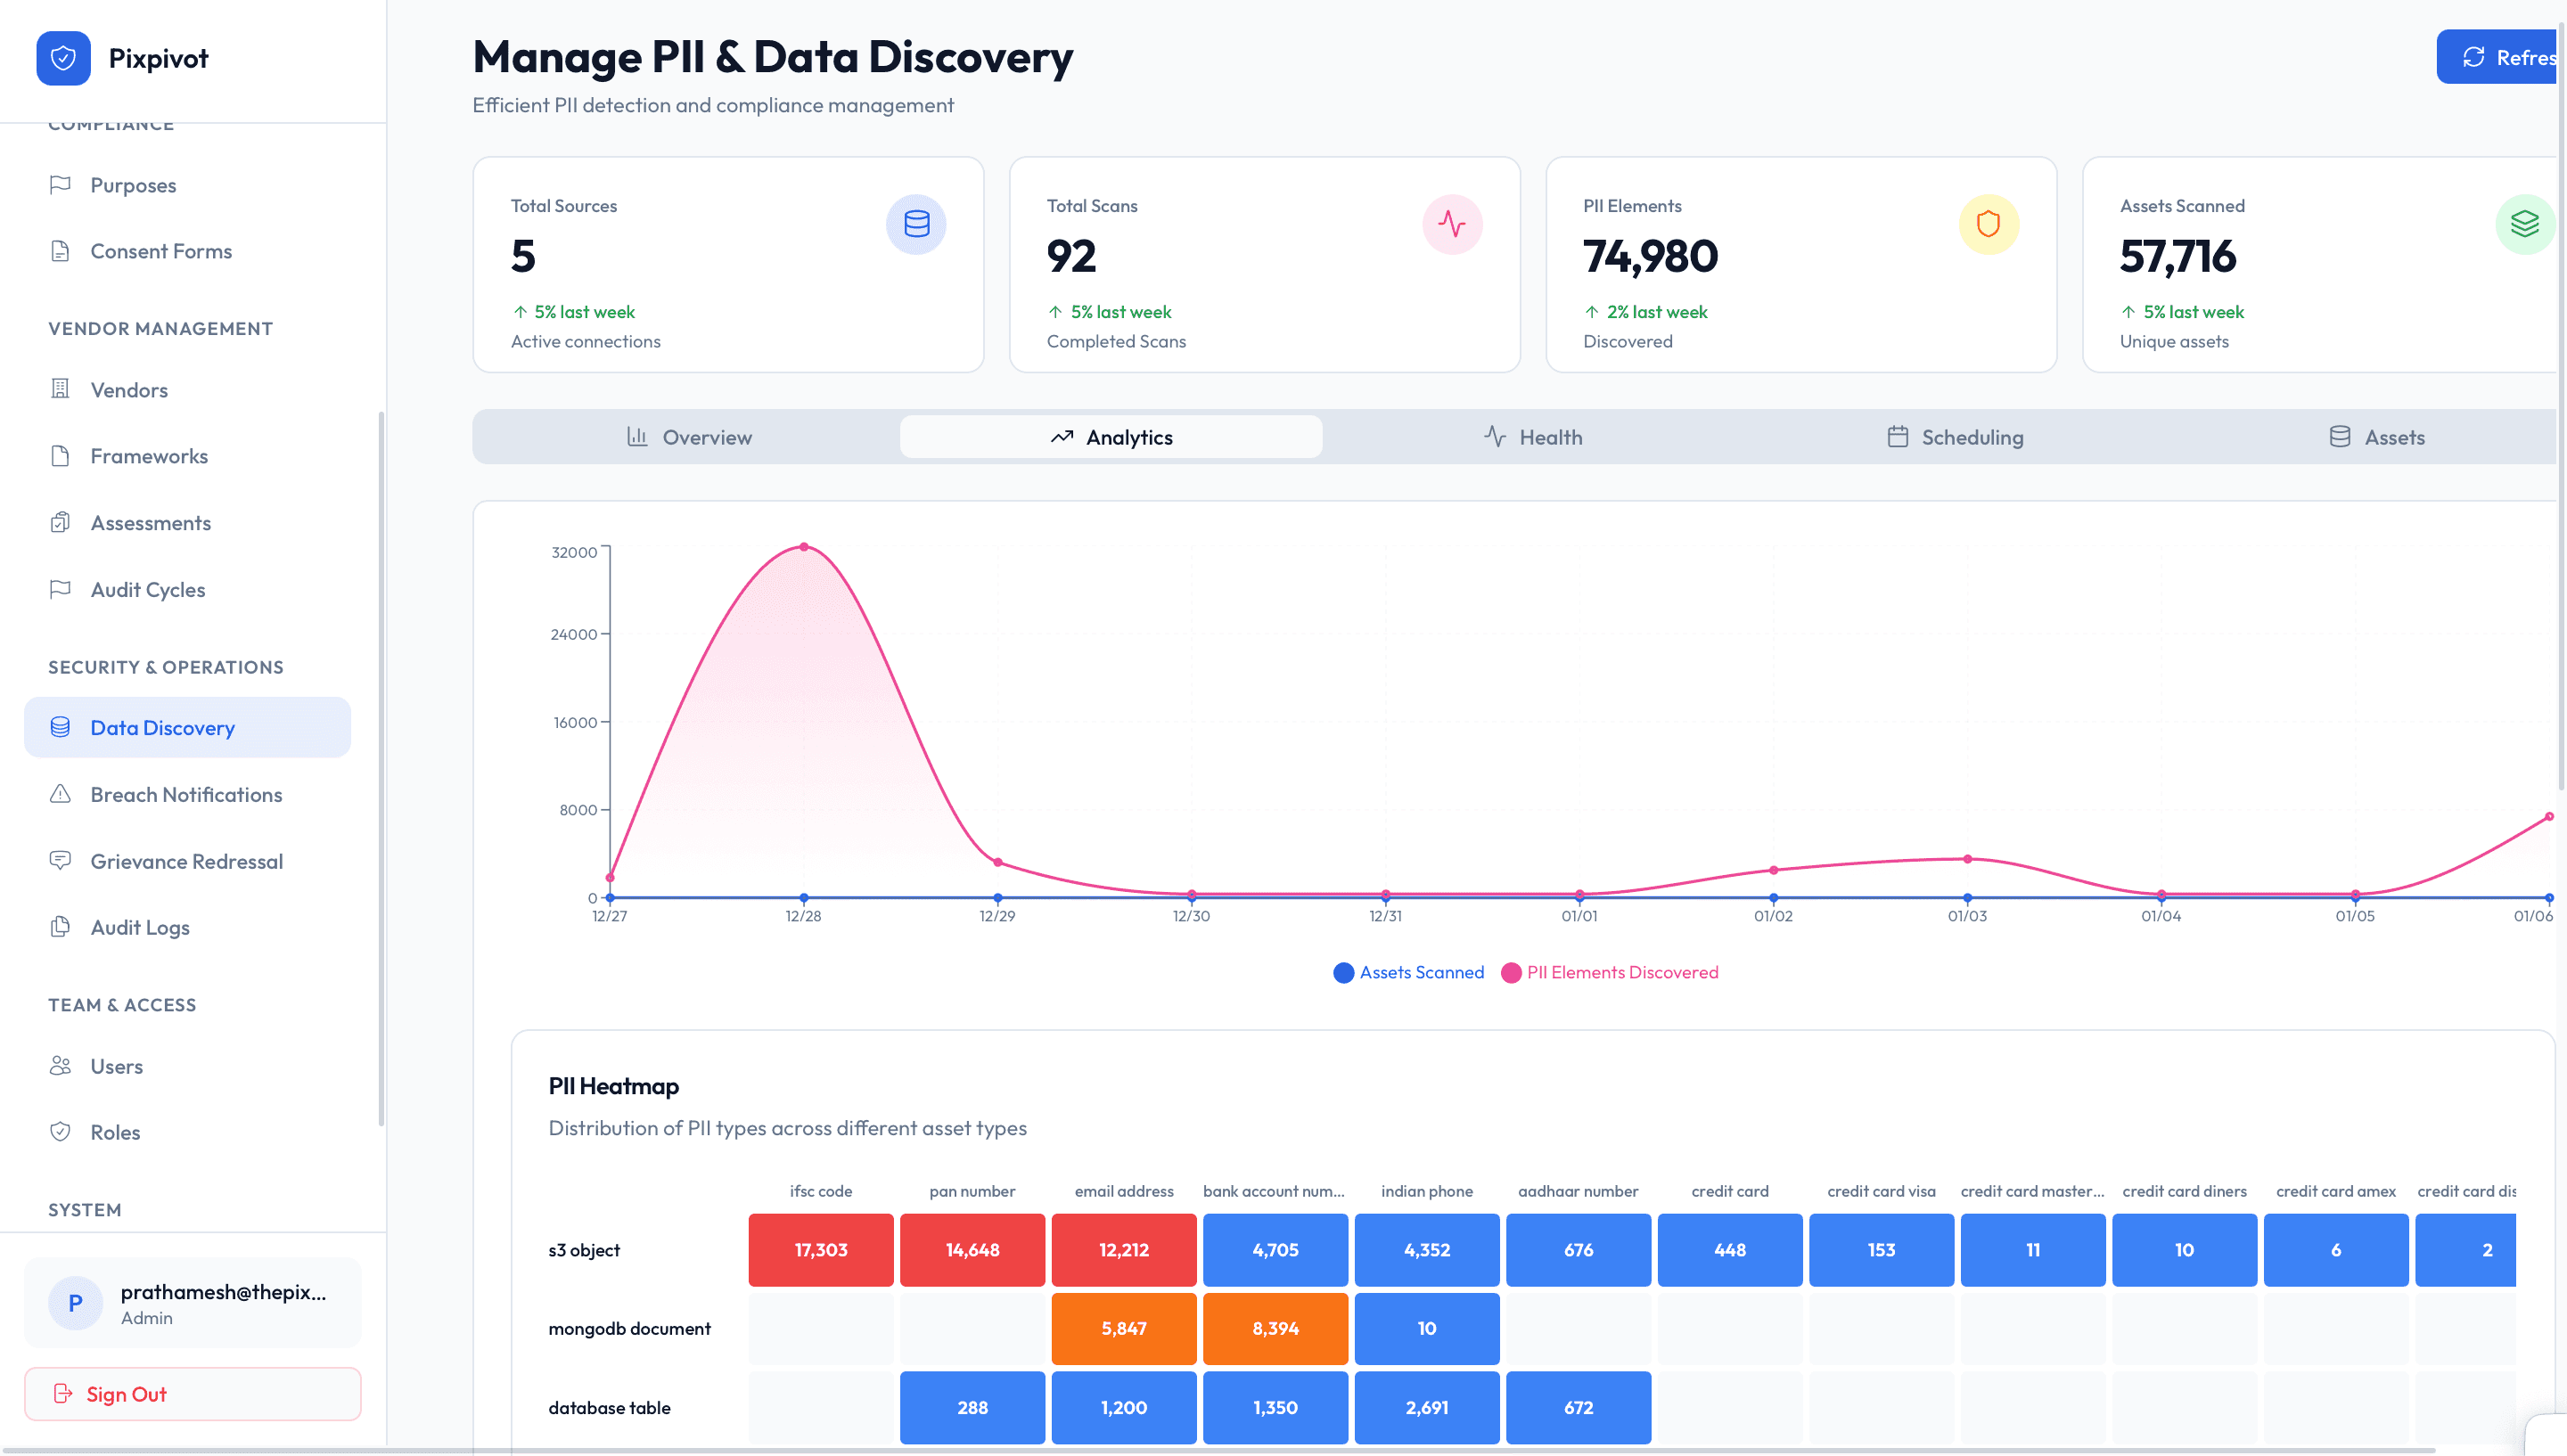Image resolution: width=2567 pixels, height=1456 pixels.
Task: Click the Vendors building icon in sidebar
Action: [60, 389]
